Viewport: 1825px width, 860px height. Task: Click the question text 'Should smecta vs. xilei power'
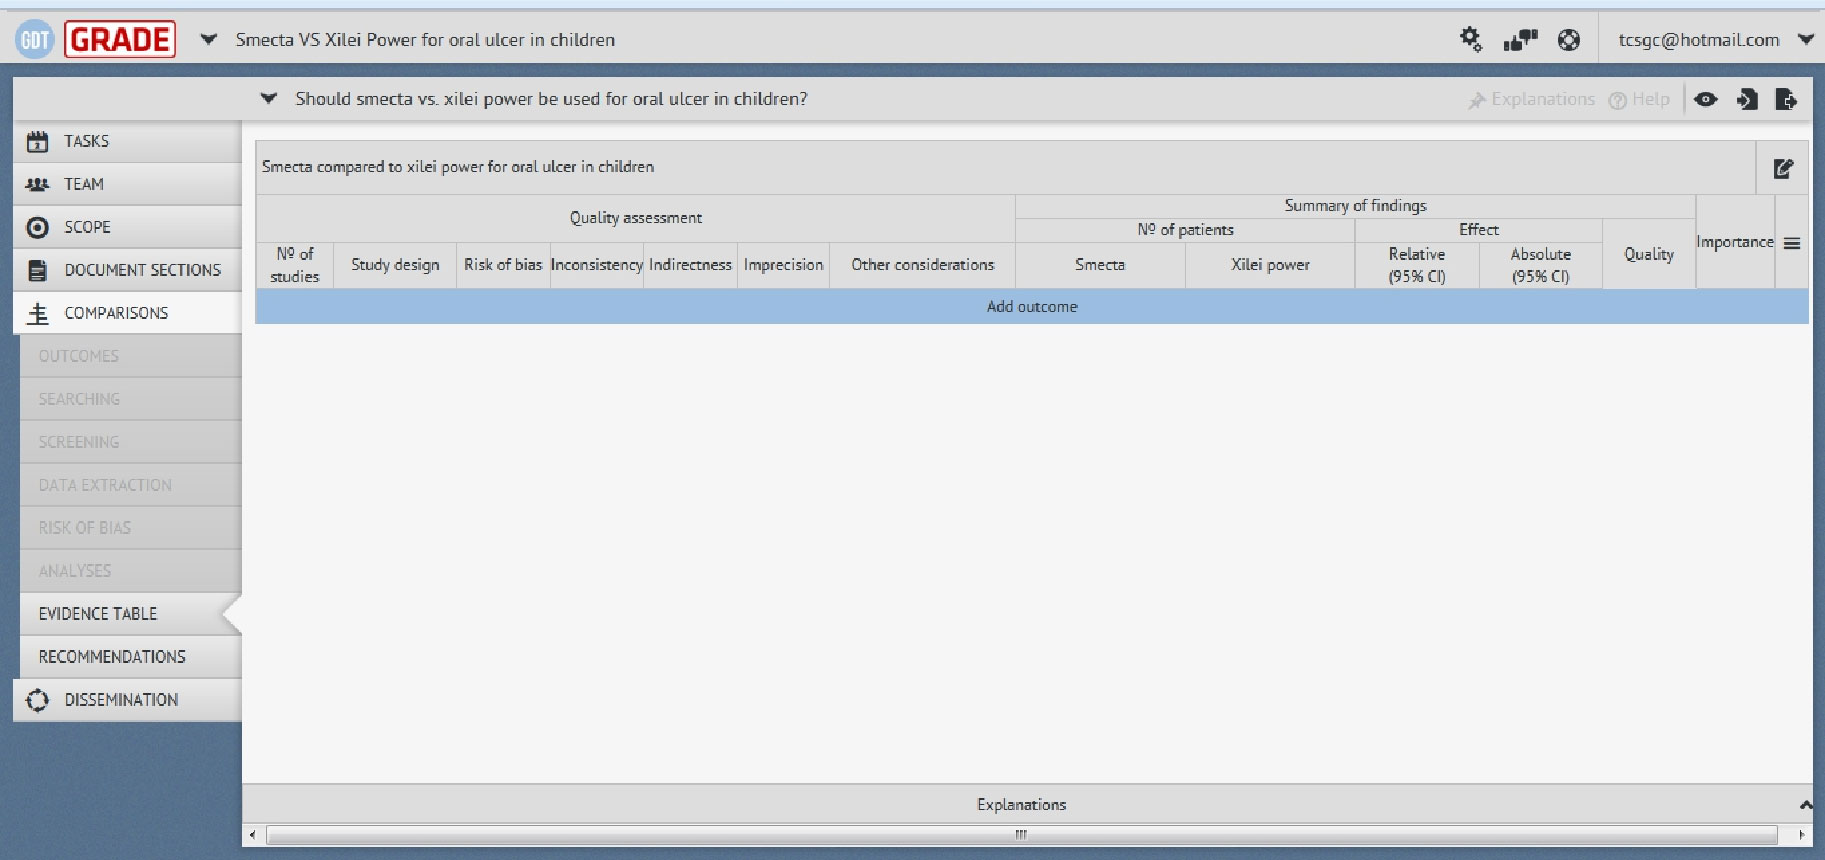coord(551,99)
